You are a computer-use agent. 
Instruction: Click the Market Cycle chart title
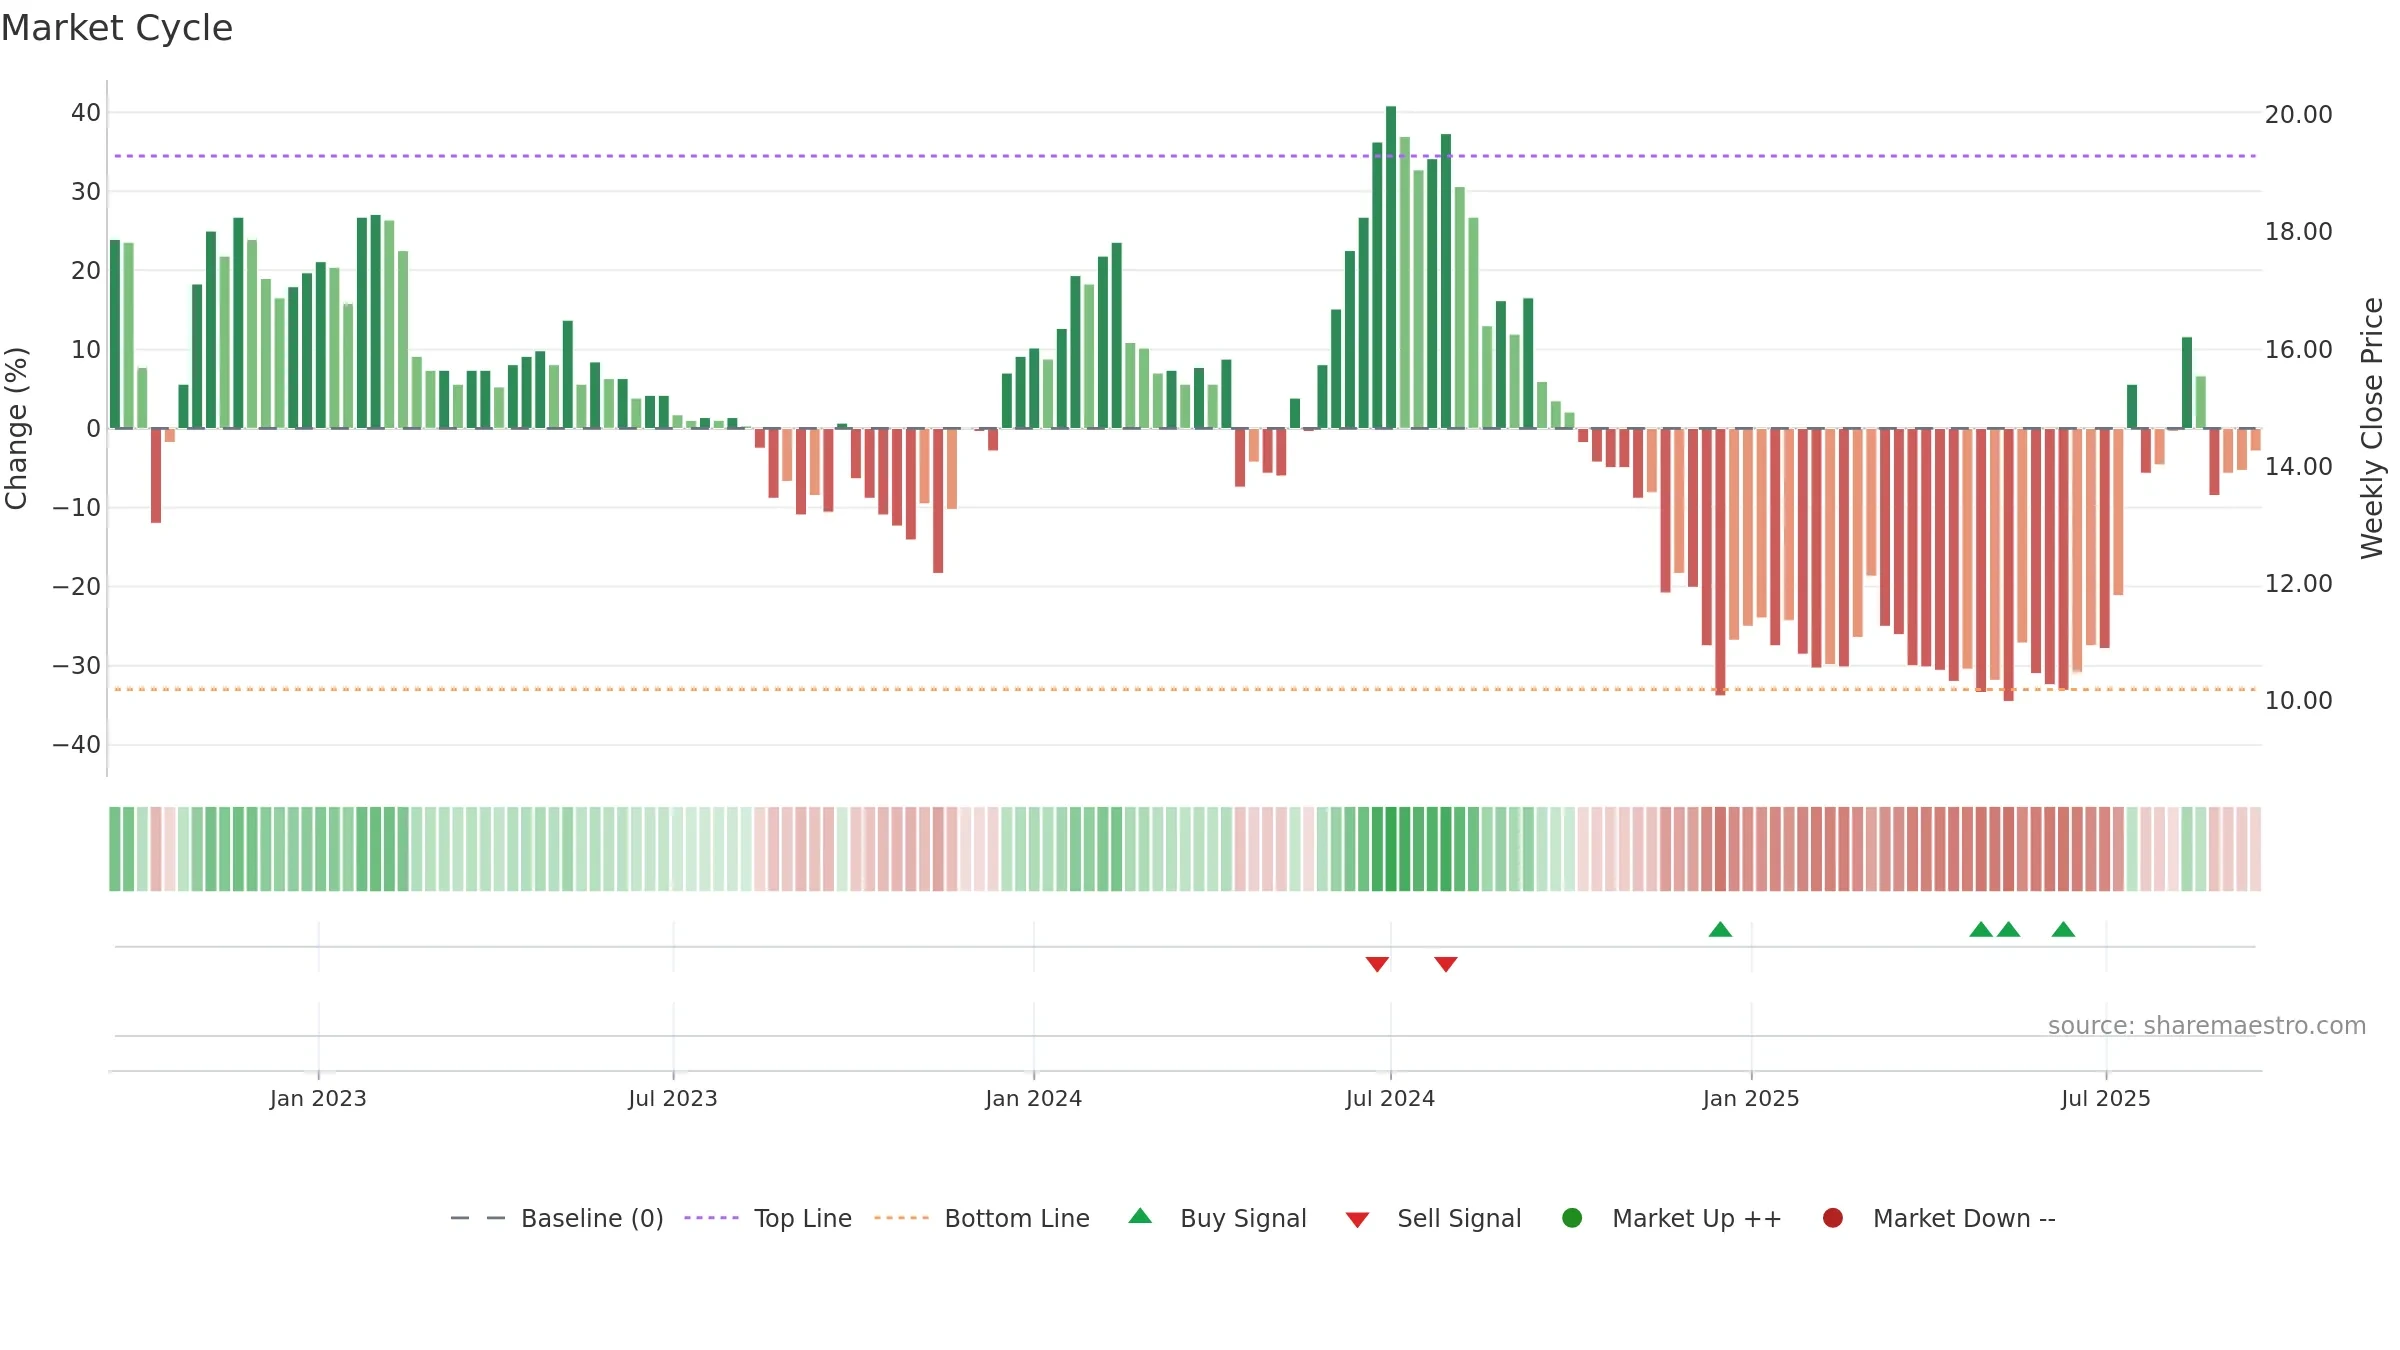click(117, 28)
